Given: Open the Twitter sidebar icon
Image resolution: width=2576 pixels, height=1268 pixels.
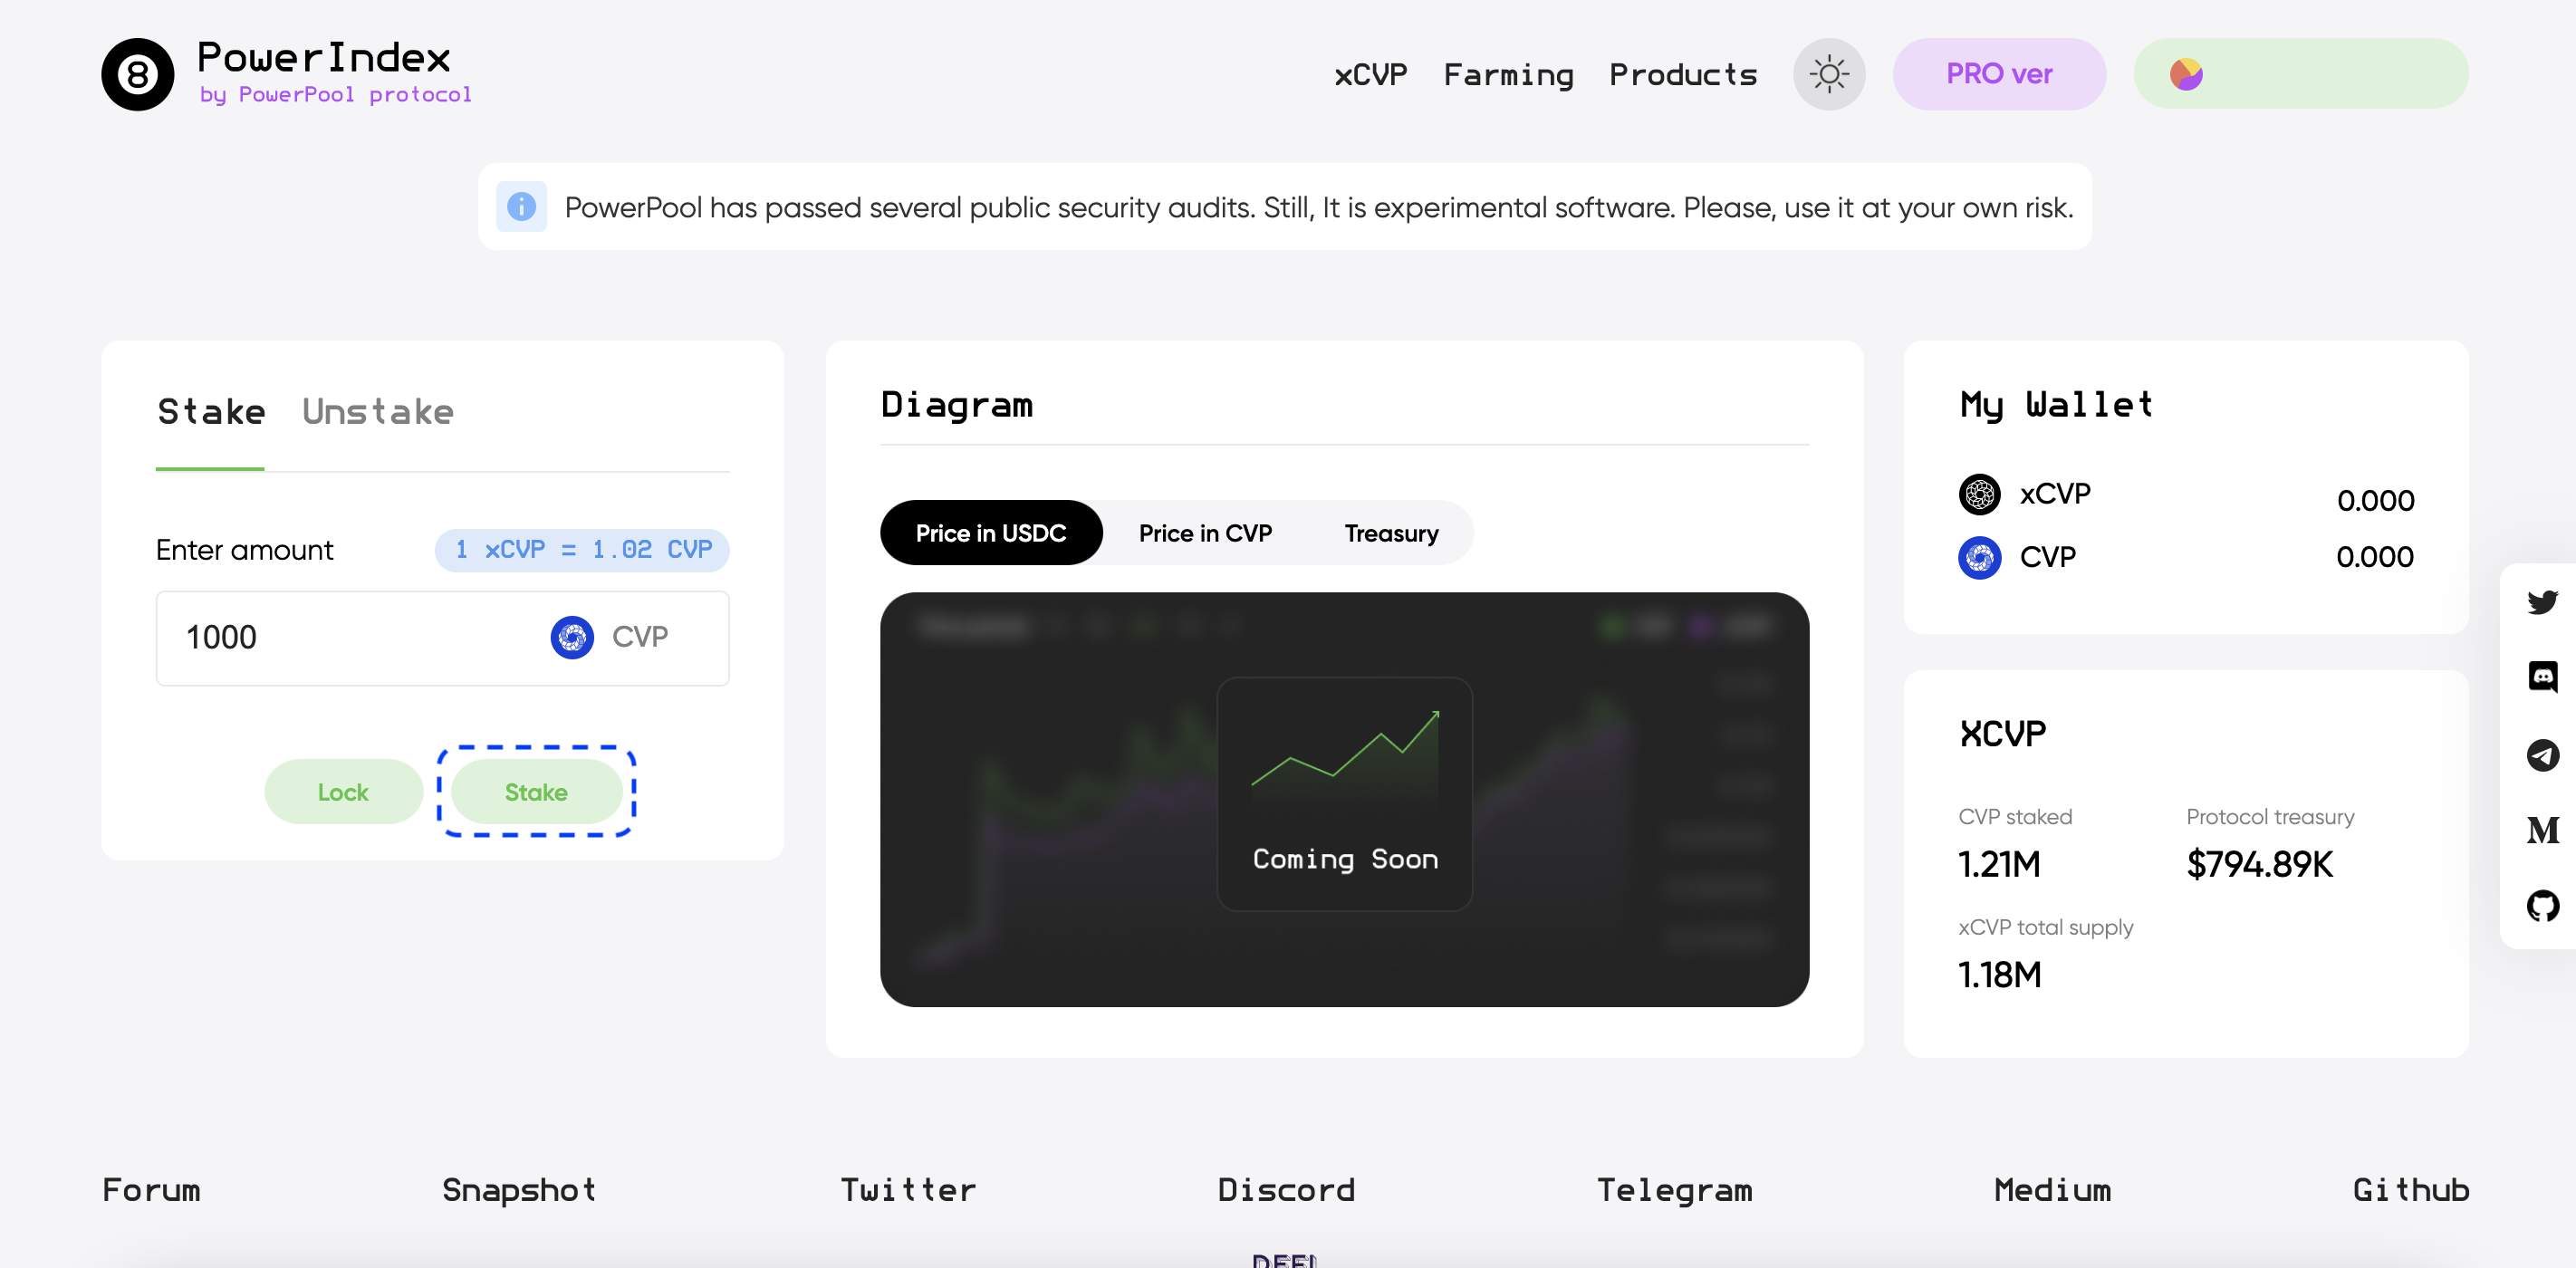Looking at the screenshot, I should (2541, 601).
